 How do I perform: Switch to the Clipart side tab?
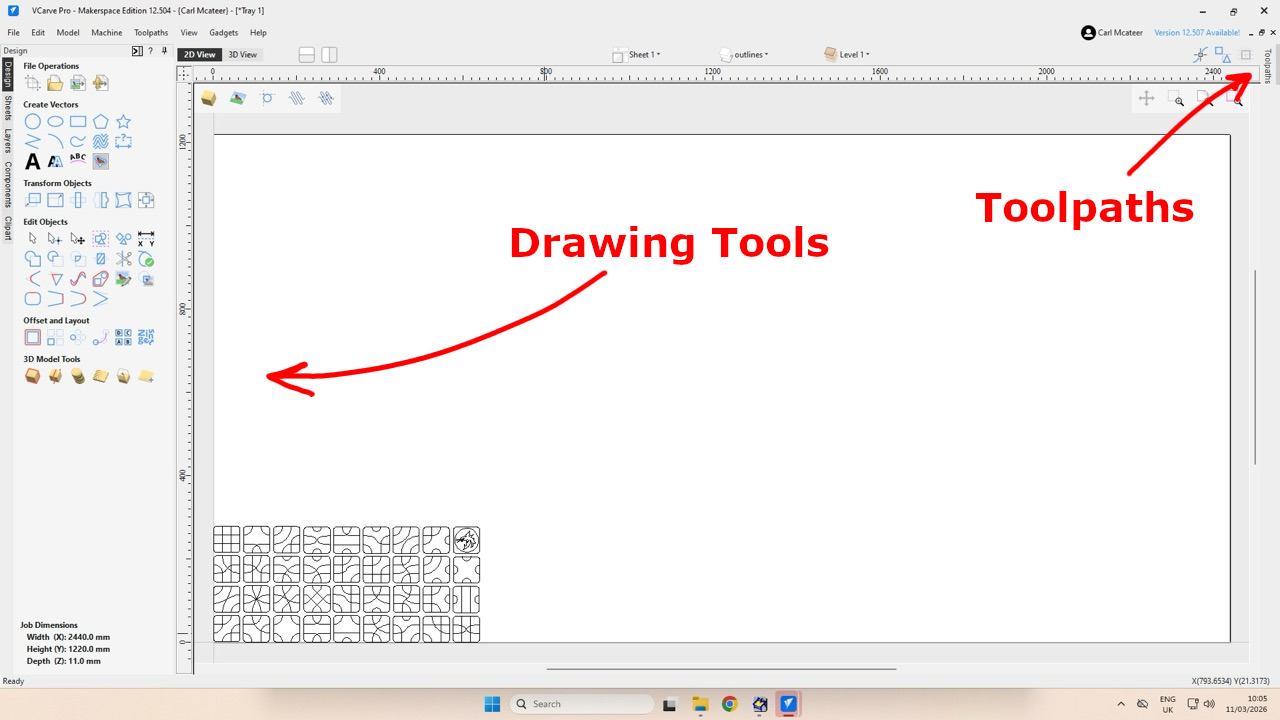point(7,228)
